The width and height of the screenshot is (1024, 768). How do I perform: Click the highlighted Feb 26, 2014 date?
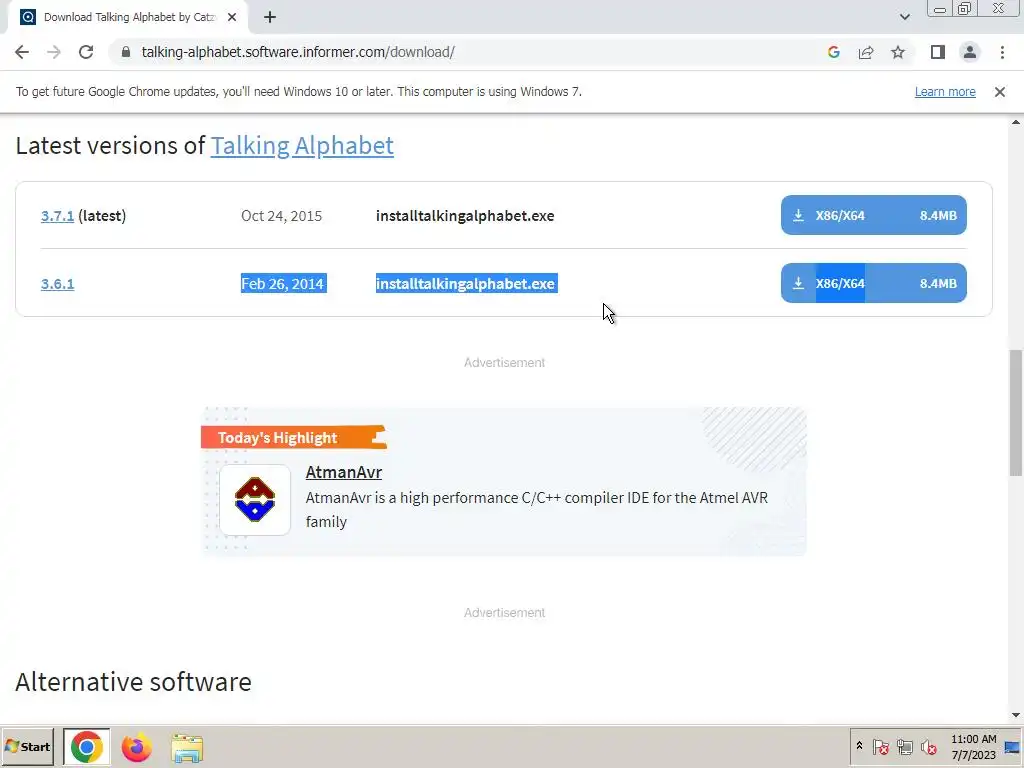coord(283,283)
